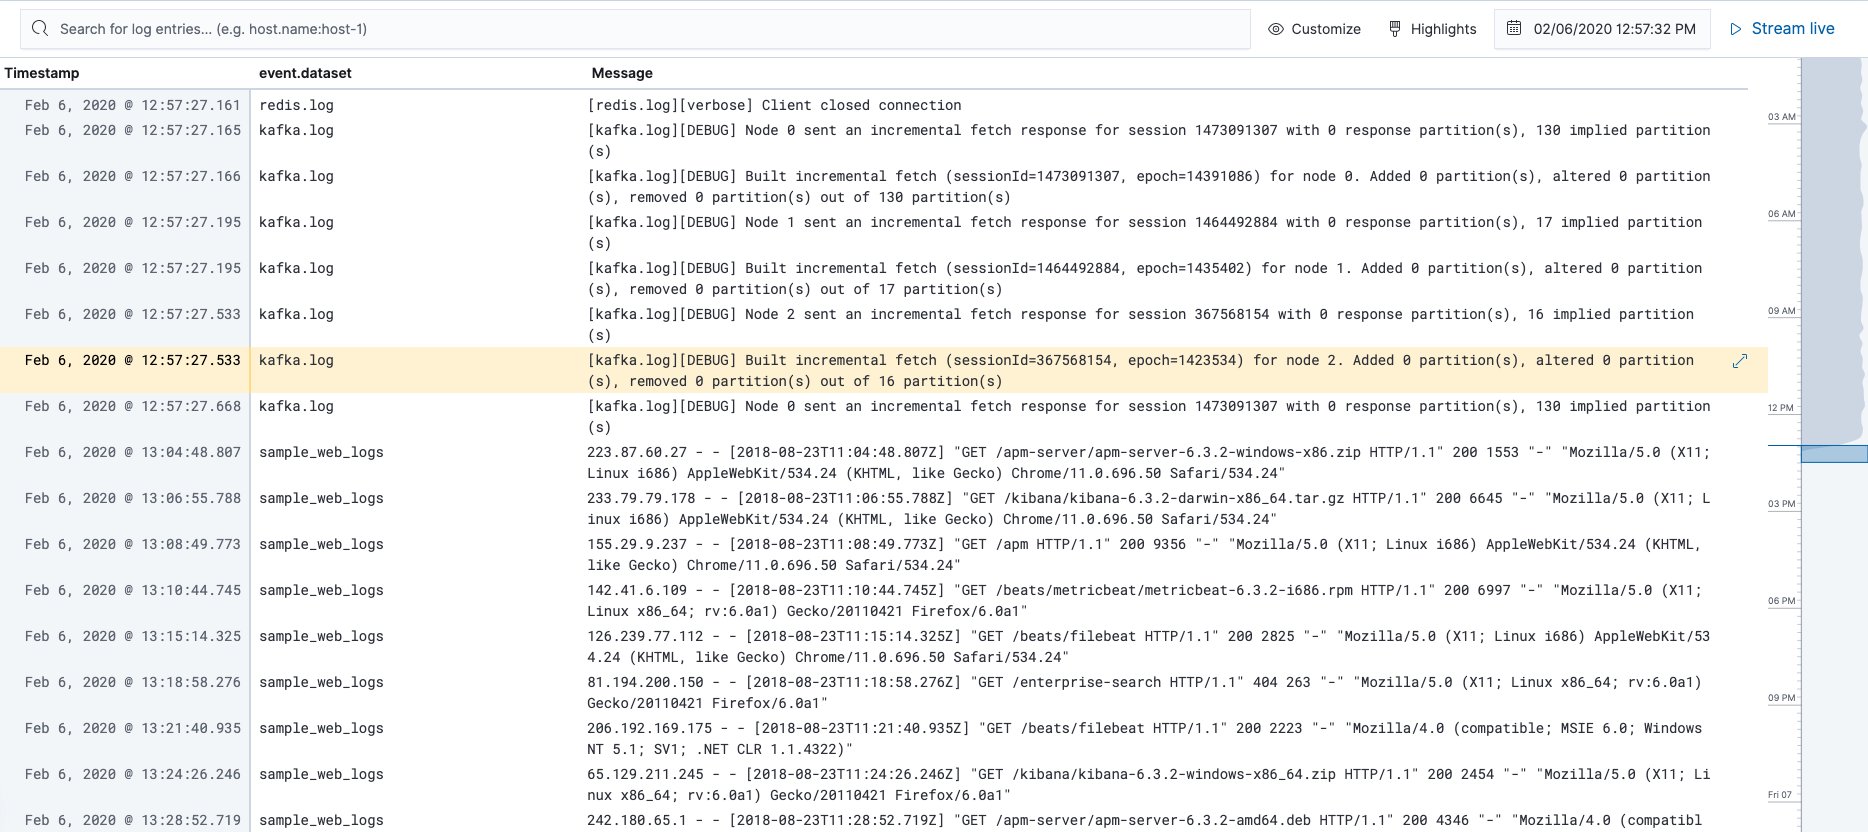Select the Message column header
1868x832 pixels.
point(622,73)
